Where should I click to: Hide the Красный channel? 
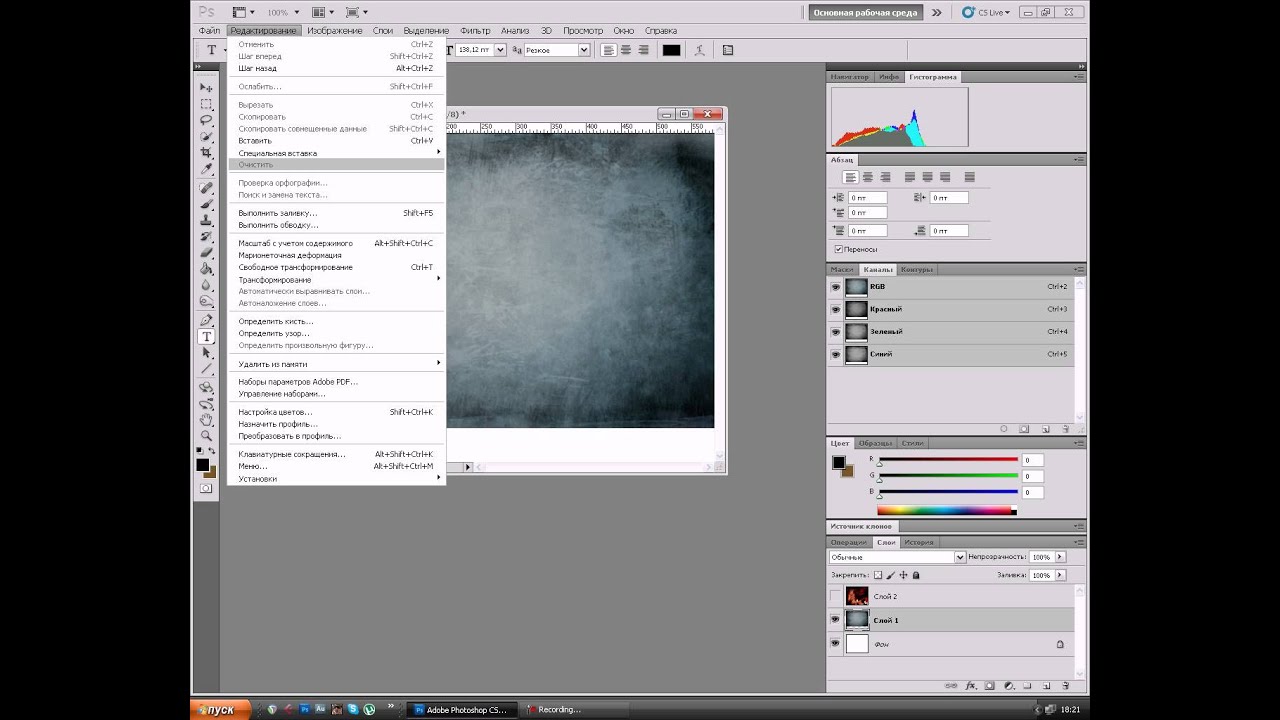(x=836, y=309)
